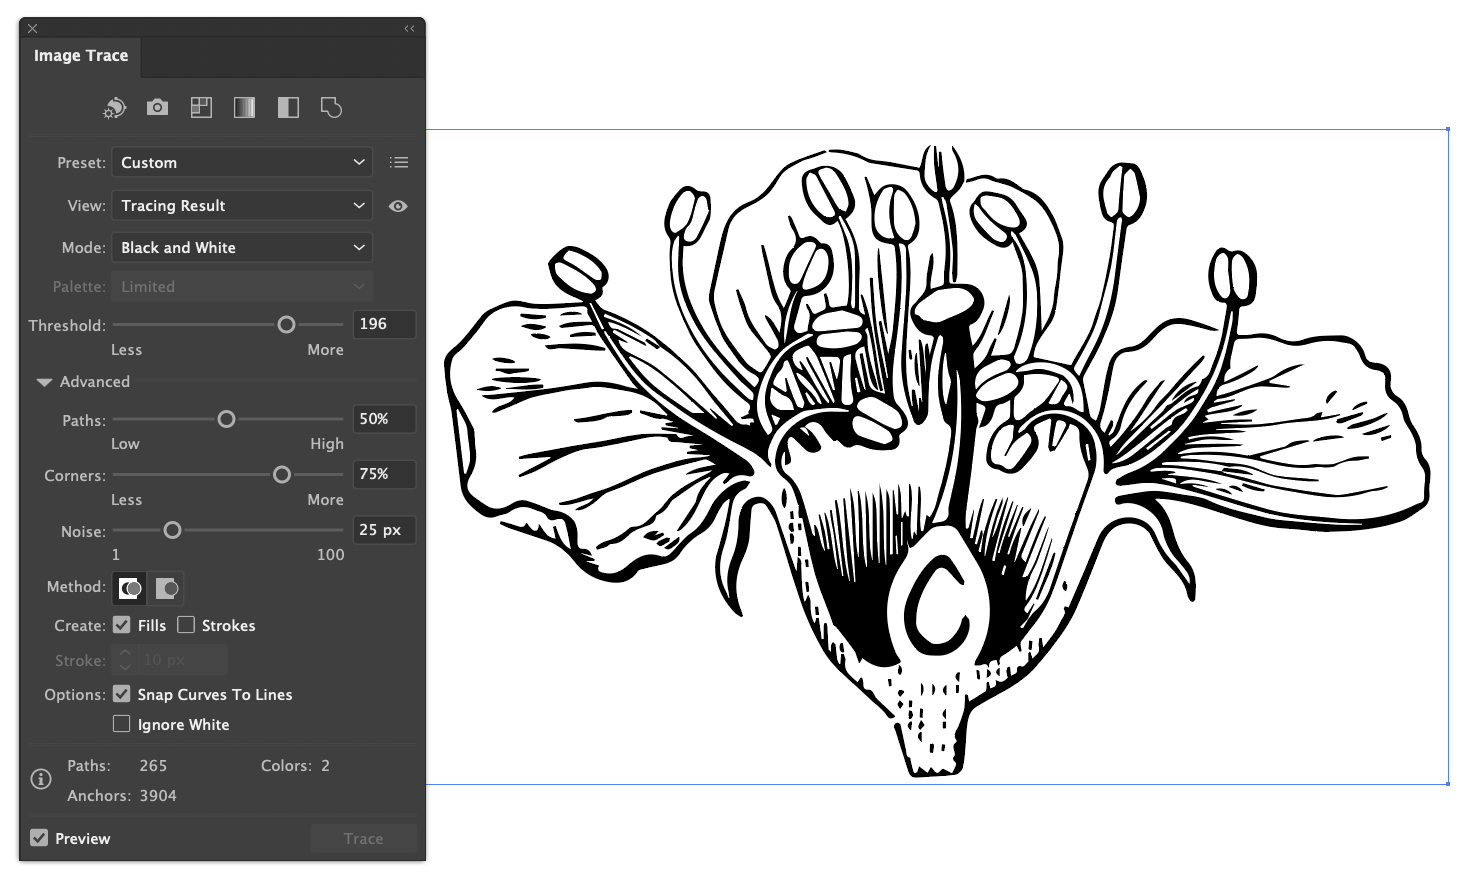
Task: Click the Threshold slider handle
Action: click(286, 324)
